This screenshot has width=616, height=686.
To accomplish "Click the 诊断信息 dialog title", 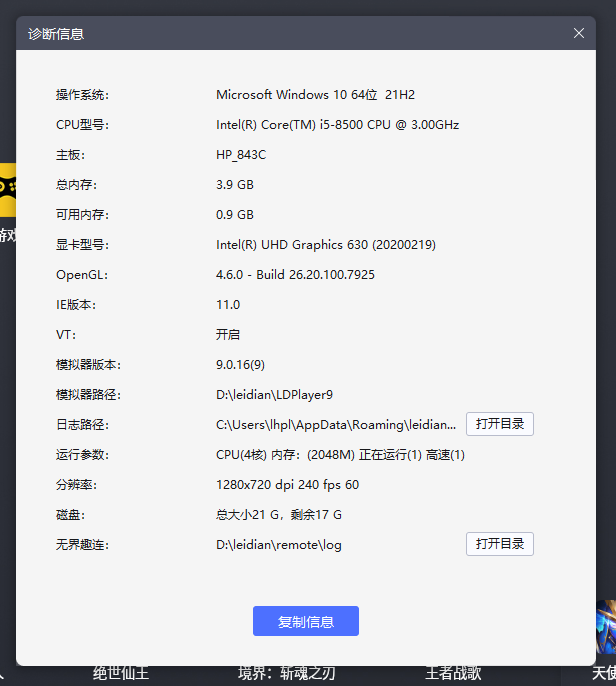I will tap(56, 34).
